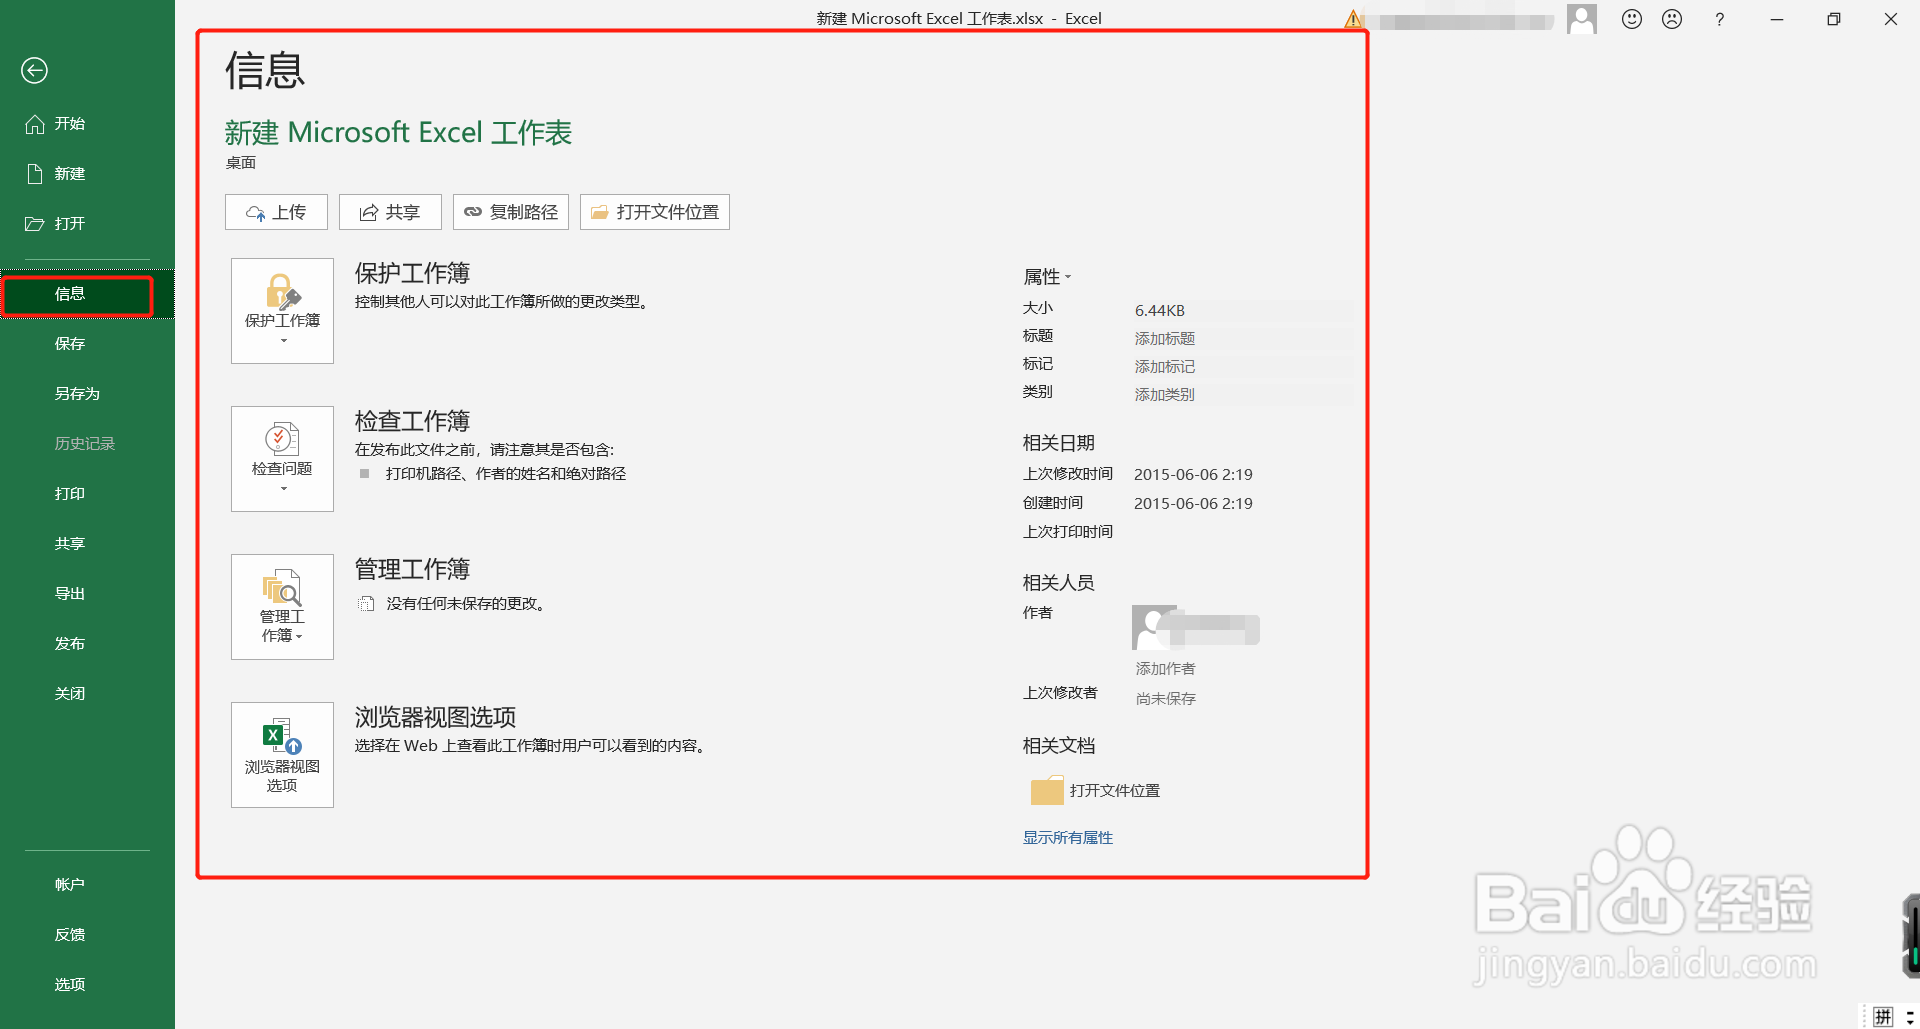Click 添加作者 to add an author
The height and width of the screenshot is (1029, 1920).
point(1165,669)
